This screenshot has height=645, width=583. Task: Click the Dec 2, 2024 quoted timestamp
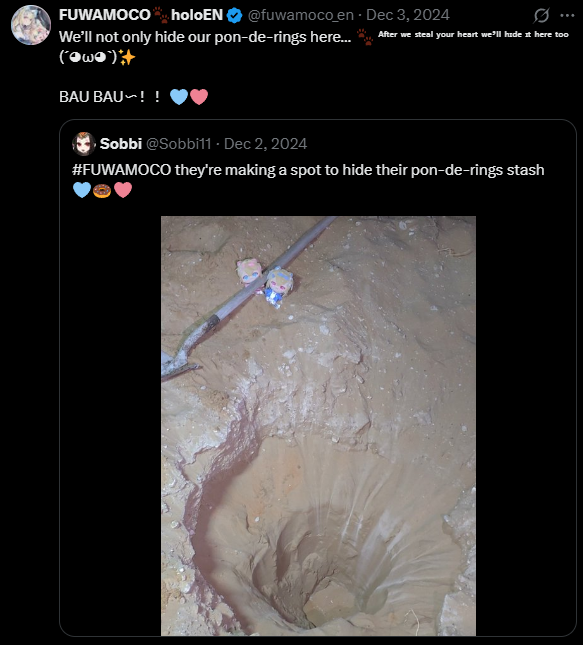click(x=265, y=144)
